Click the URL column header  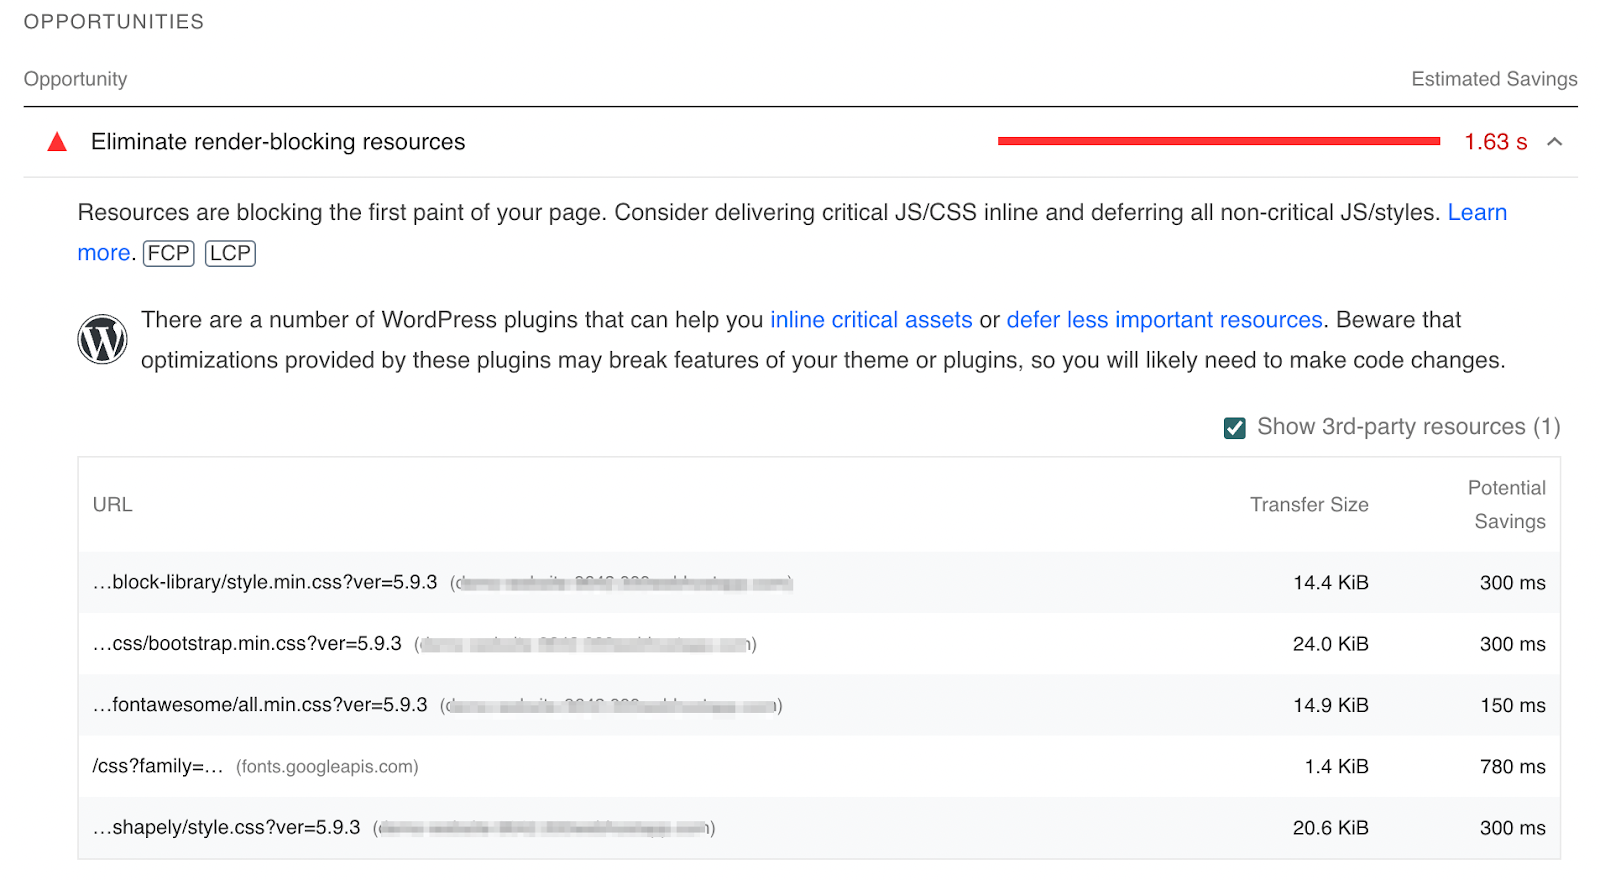point(112,505)
